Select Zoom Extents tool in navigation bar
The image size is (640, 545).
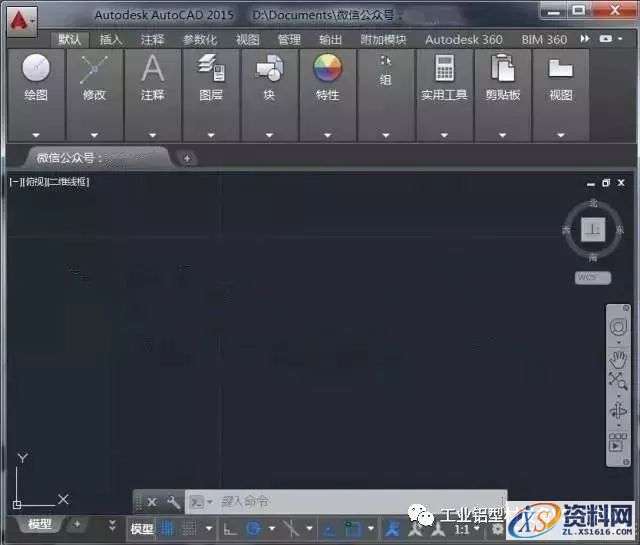pyautogui.click(x=618, y=380)
